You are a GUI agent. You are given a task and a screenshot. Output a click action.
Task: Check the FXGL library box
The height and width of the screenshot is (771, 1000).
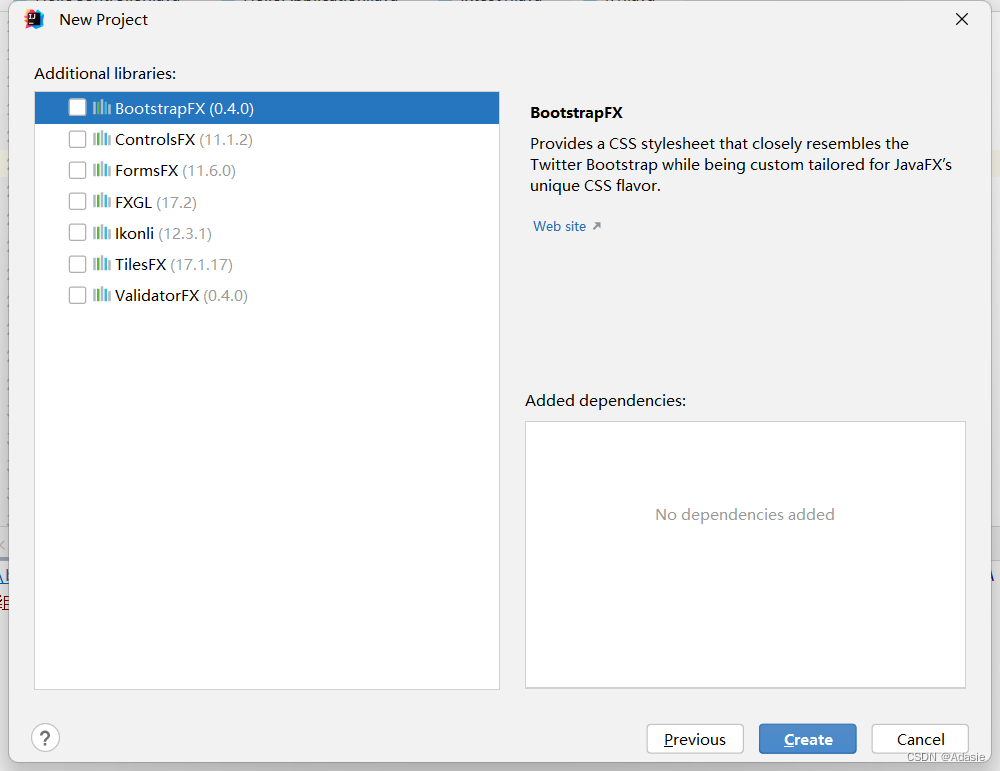(77, 202)
